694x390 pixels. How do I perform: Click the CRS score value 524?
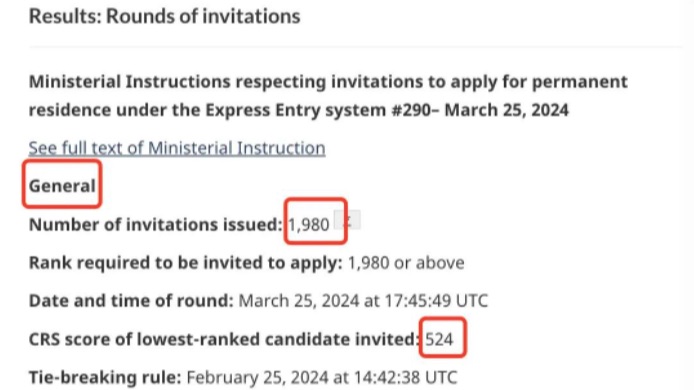pos(440,339)
